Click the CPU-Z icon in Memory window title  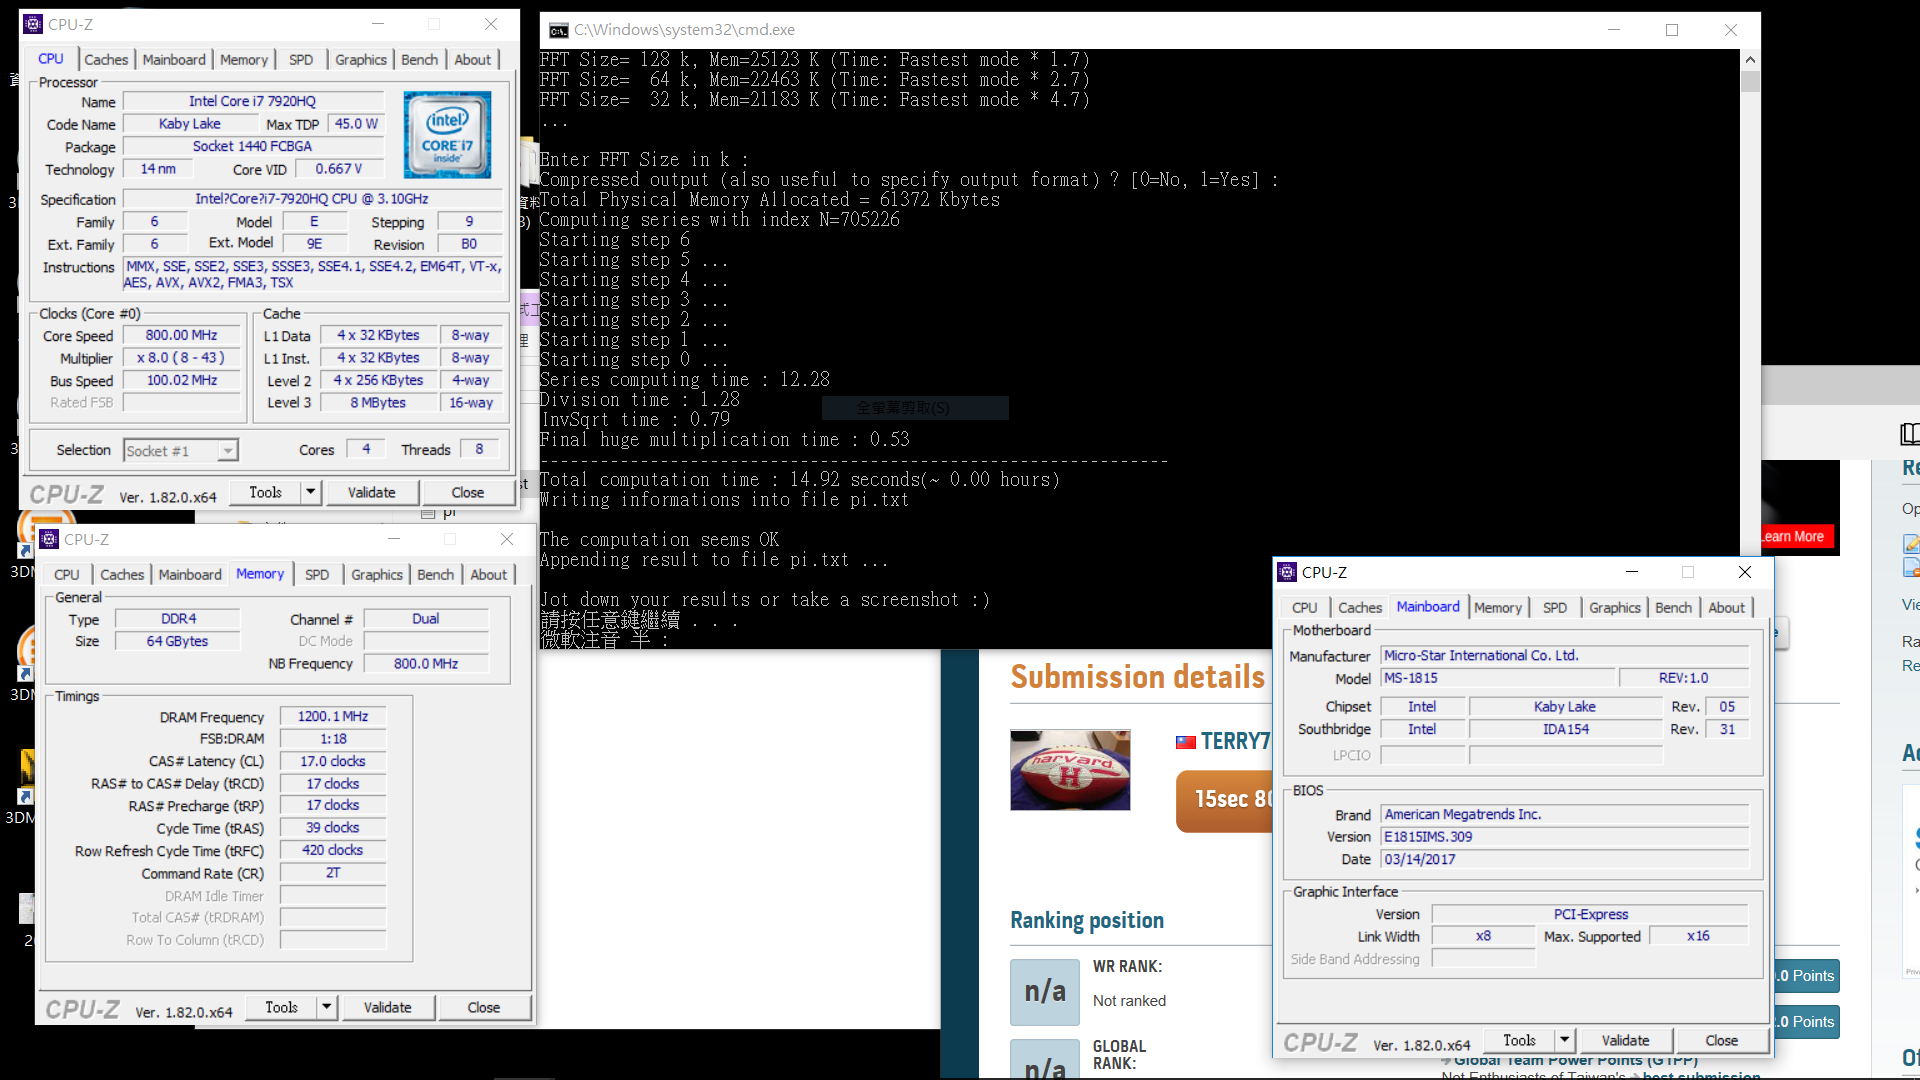click(49, 539)
